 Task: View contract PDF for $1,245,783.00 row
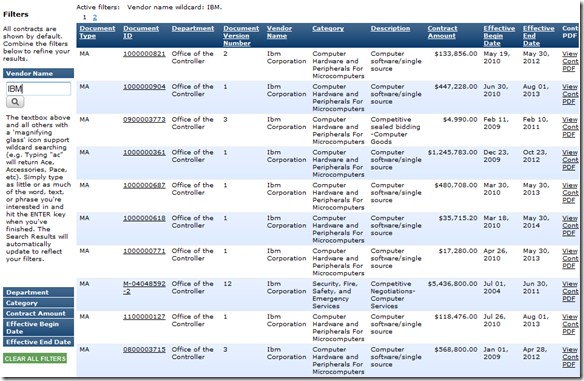(570, 160)
